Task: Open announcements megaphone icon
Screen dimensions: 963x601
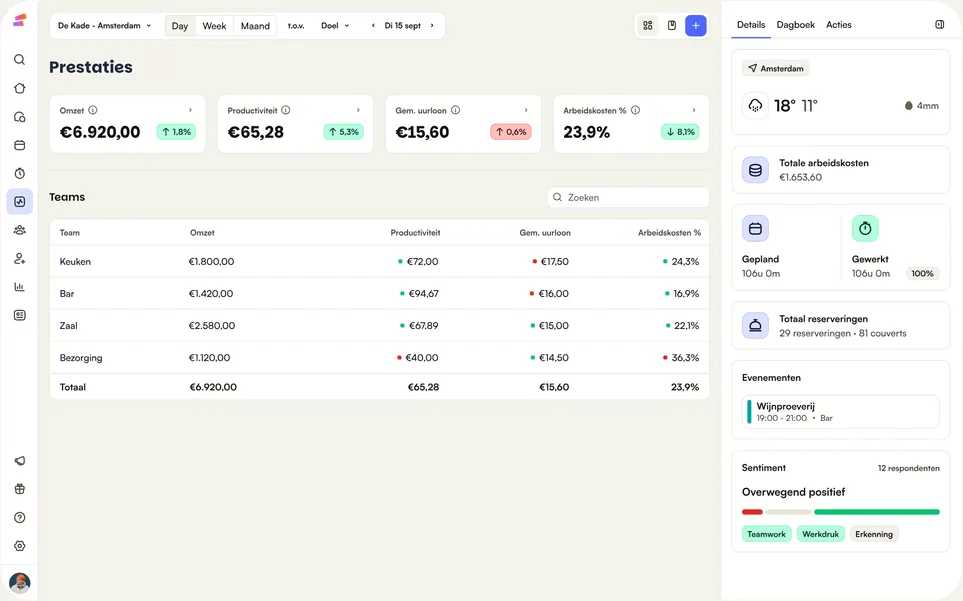Action: coord(20,460)
